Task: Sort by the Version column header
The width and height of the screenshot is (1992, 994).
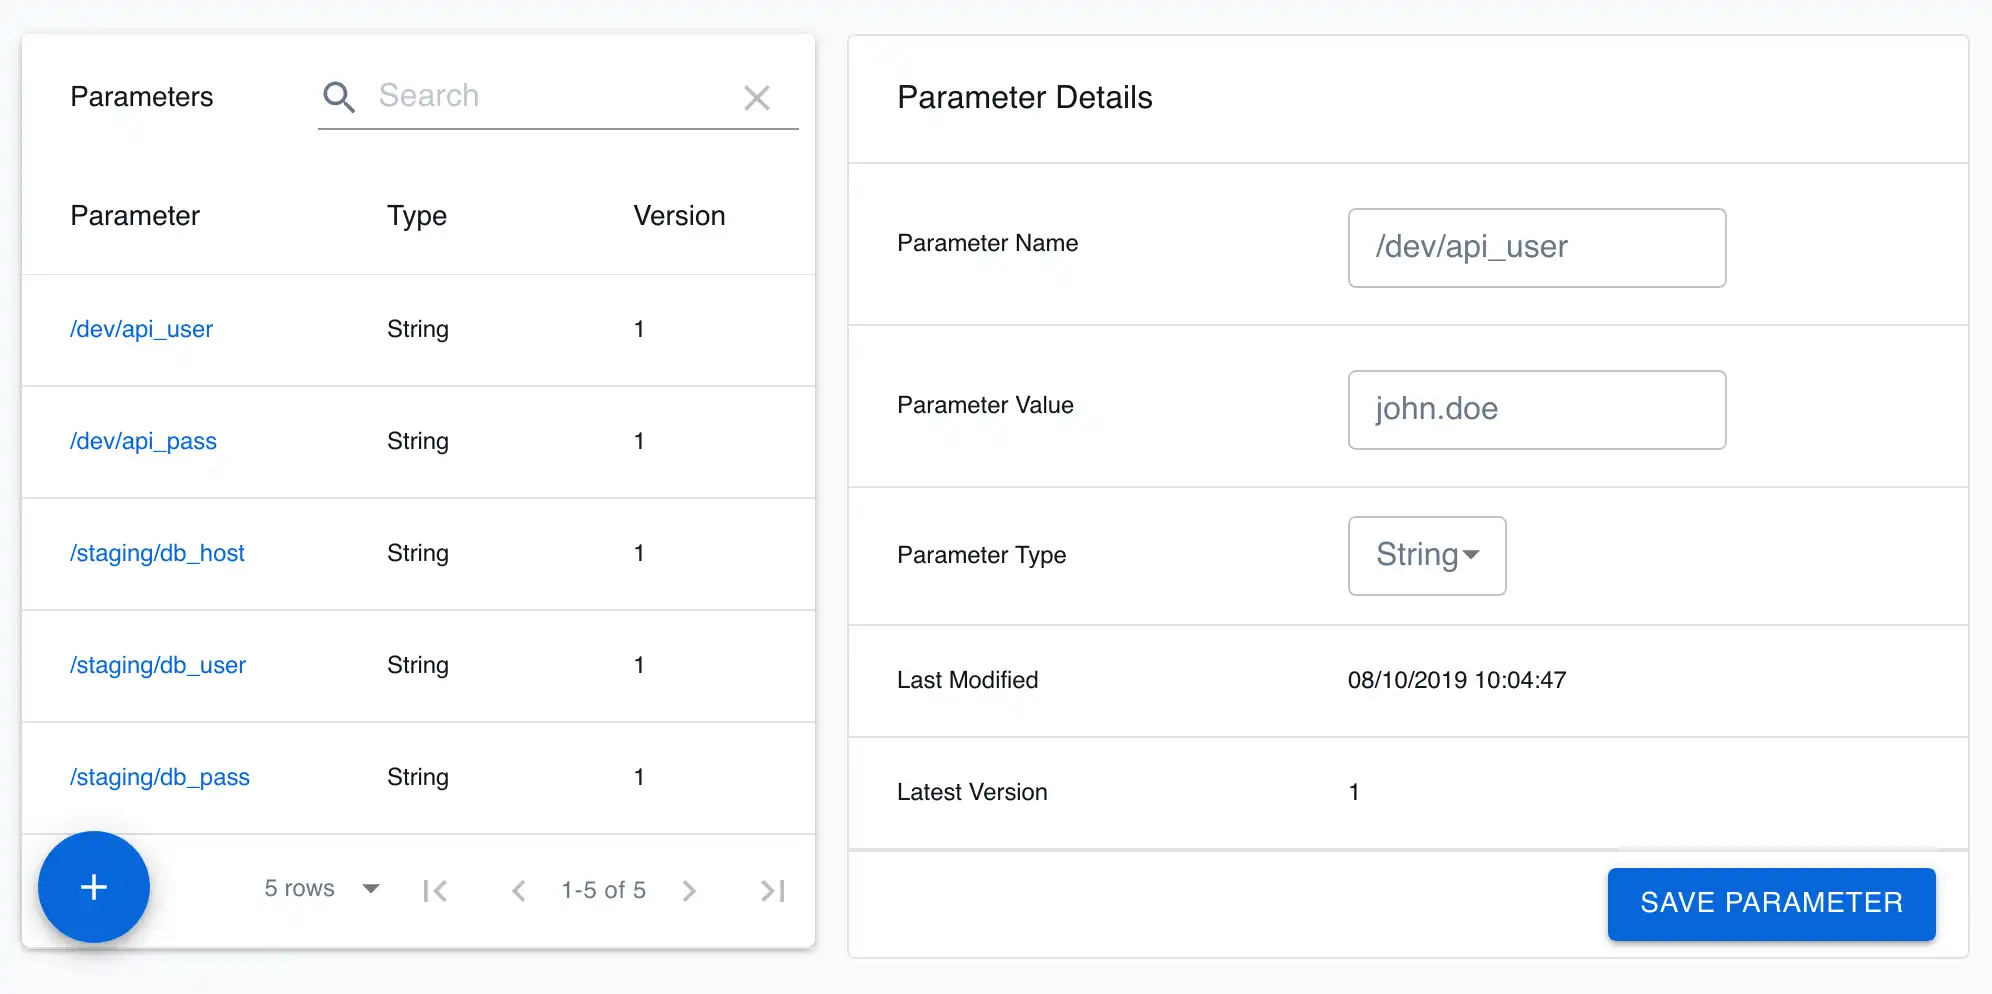Action: (679, 216)
